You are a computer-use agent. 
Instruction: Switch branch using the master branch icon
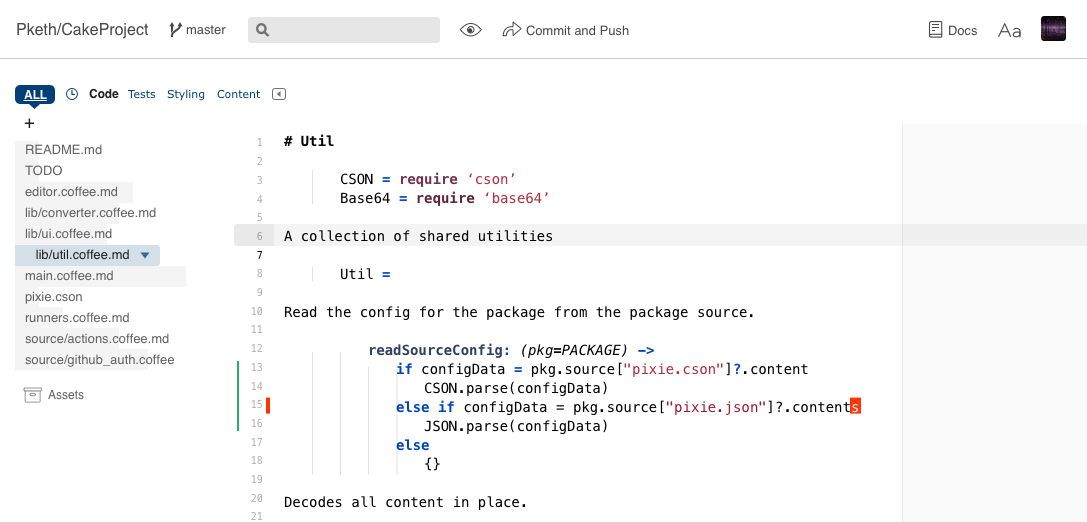(175, 30)
